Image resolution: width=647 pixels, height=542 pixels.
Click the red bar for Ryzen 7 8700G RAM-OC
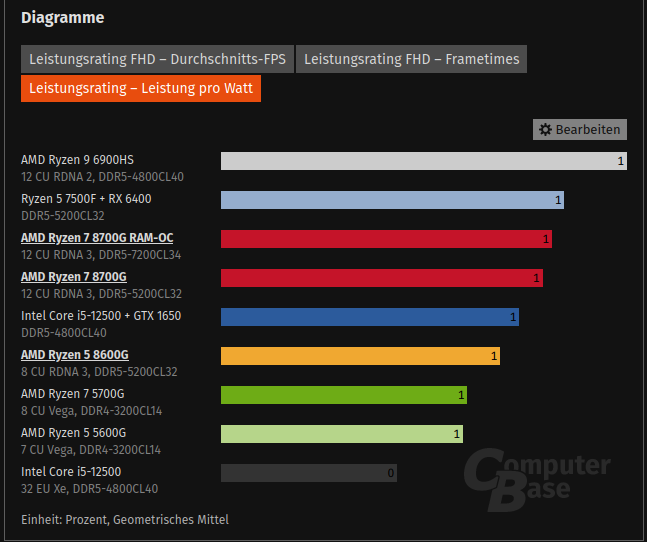386,239
